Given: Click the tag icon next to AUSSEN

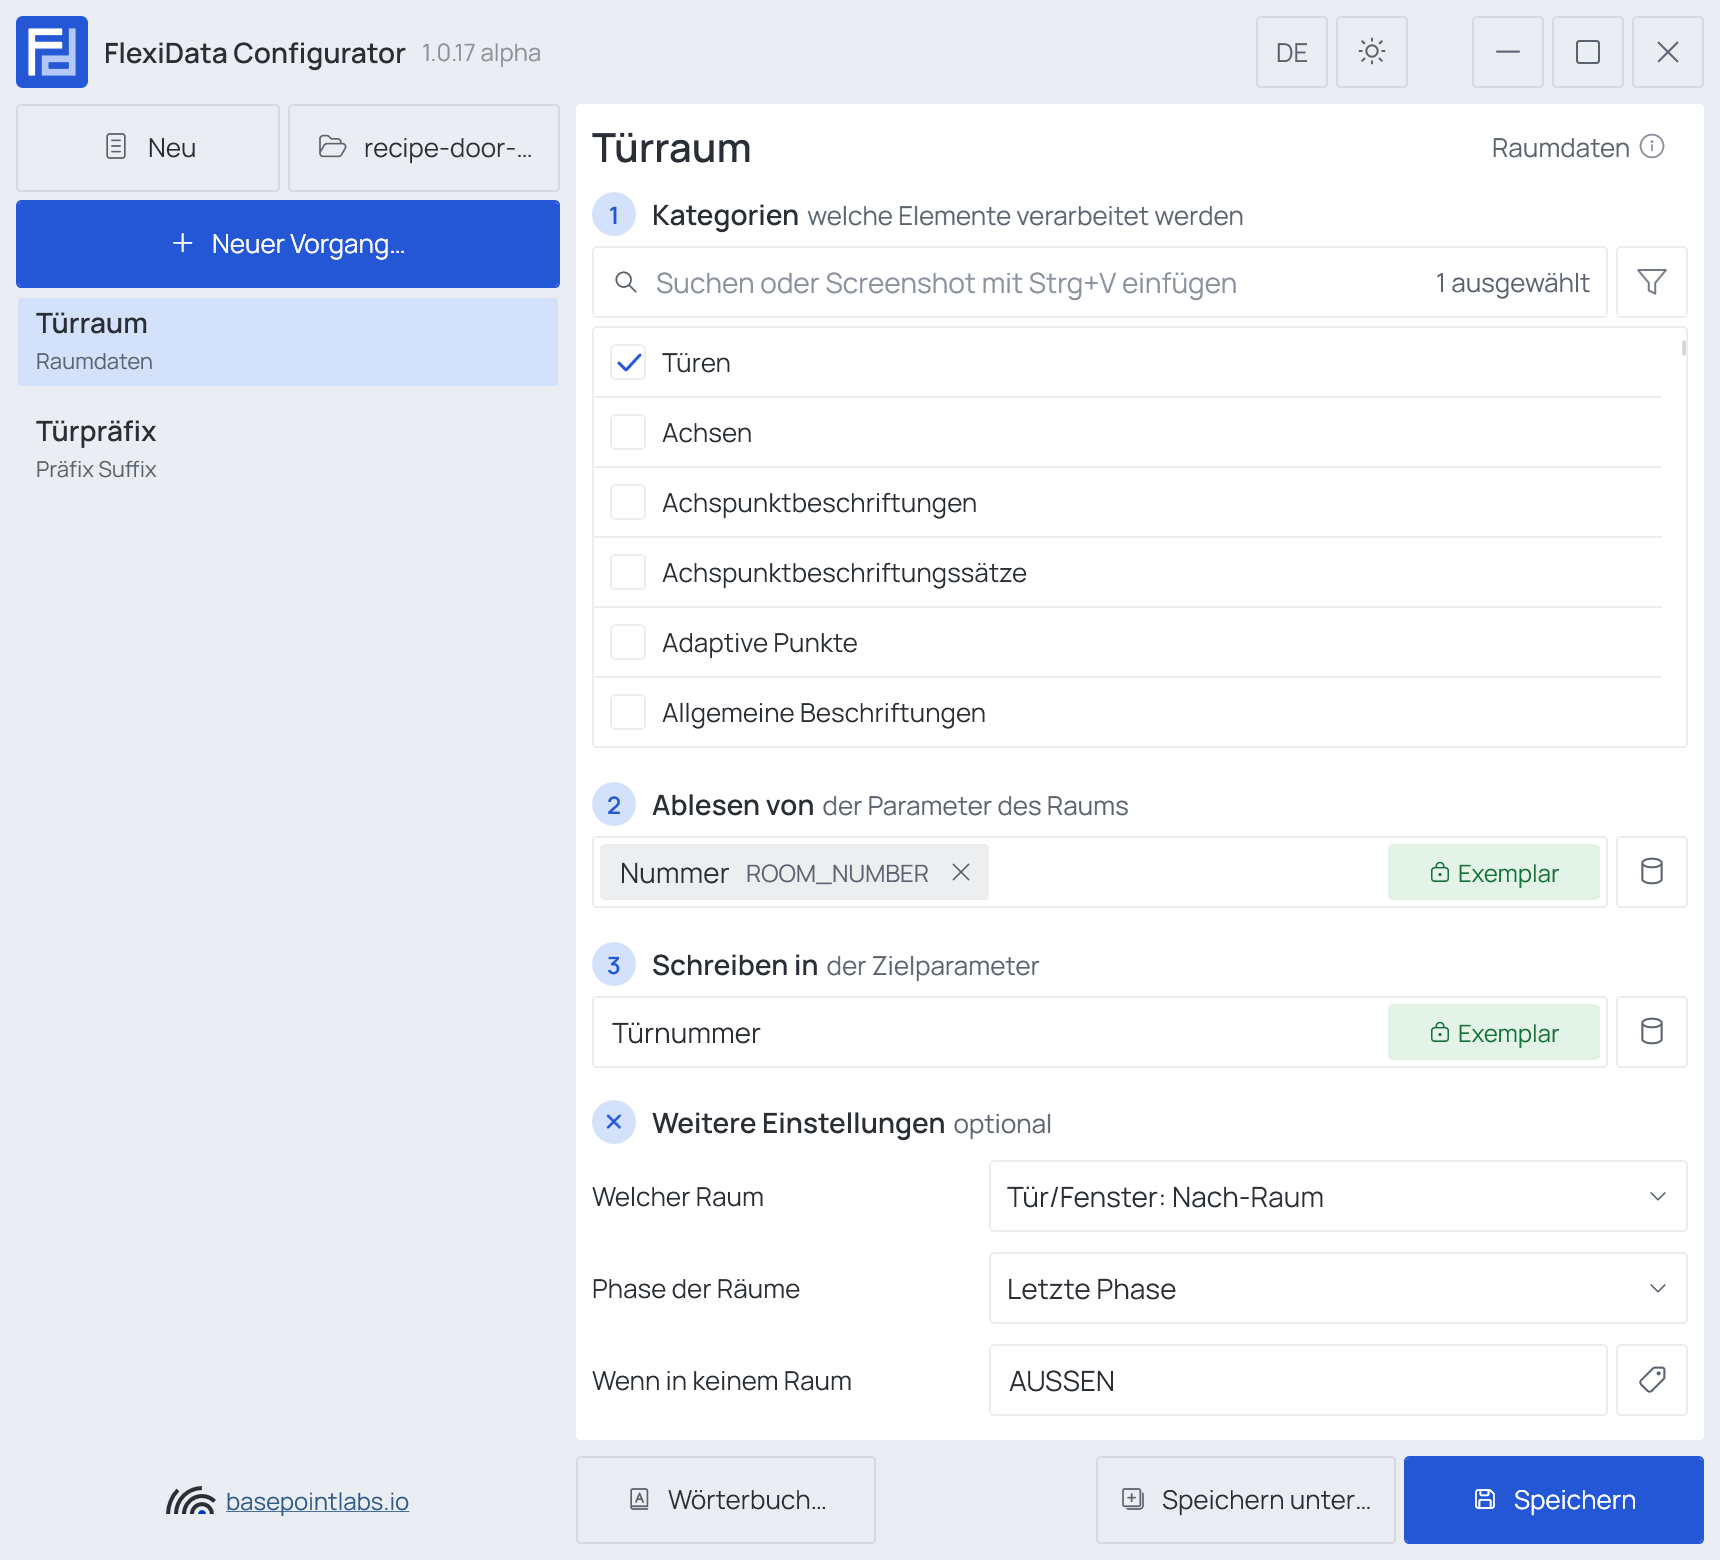Looking at the screenshot, I should pos(1652,1380).
